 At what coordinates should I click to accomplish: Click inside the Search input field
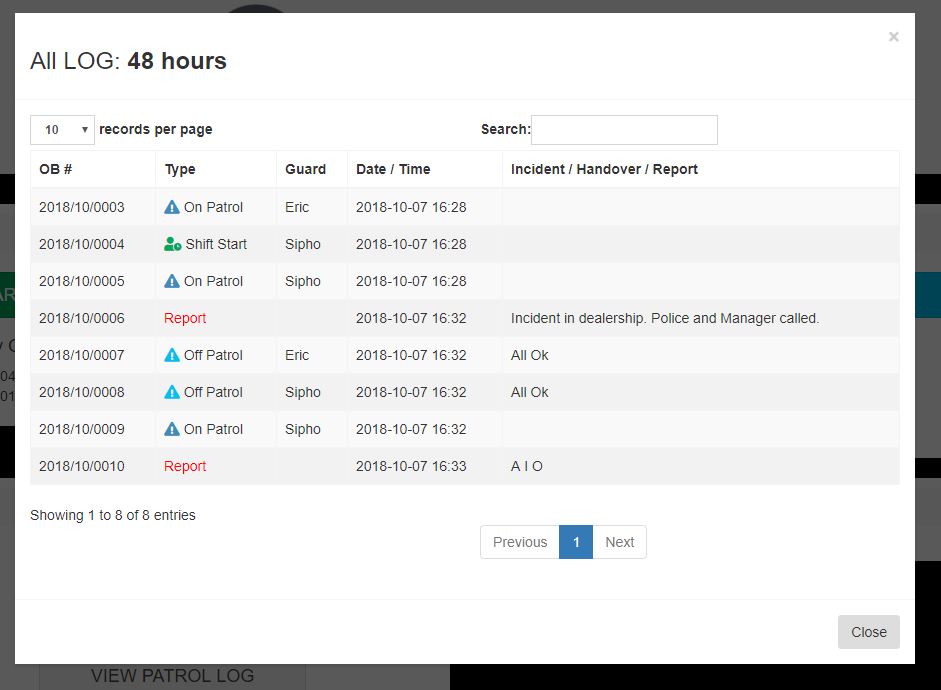click(624, 130)
